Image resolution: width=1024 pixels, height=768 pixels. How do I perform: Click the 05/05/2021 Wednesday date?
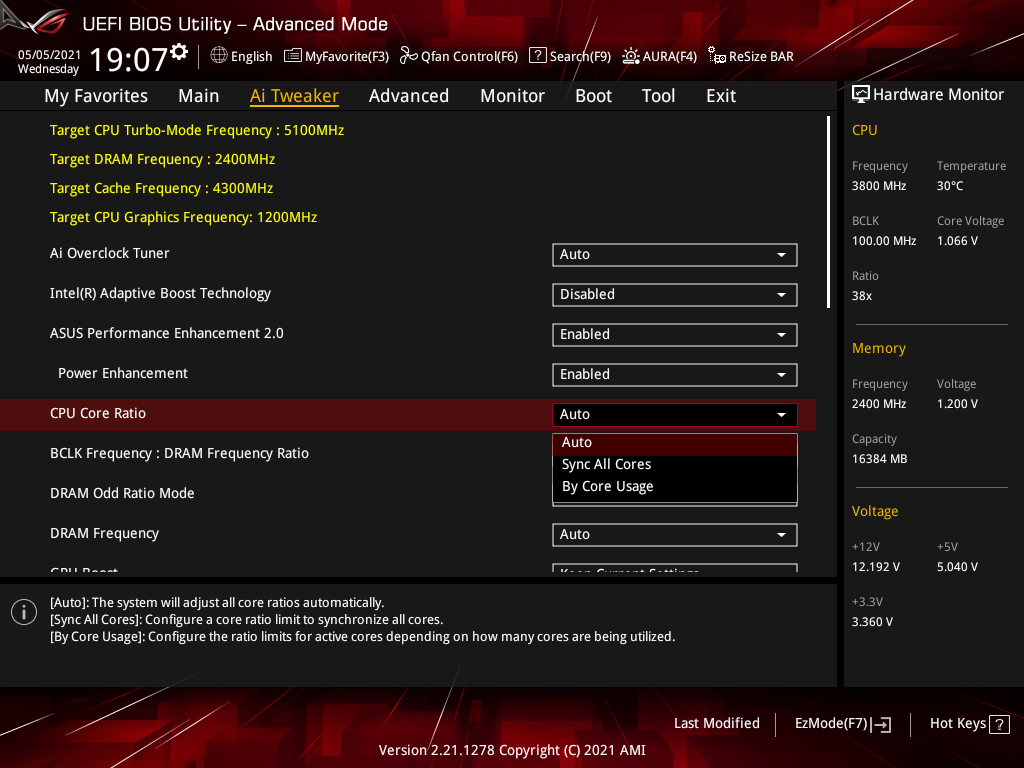pyautogui.click(x=49, y=61)
